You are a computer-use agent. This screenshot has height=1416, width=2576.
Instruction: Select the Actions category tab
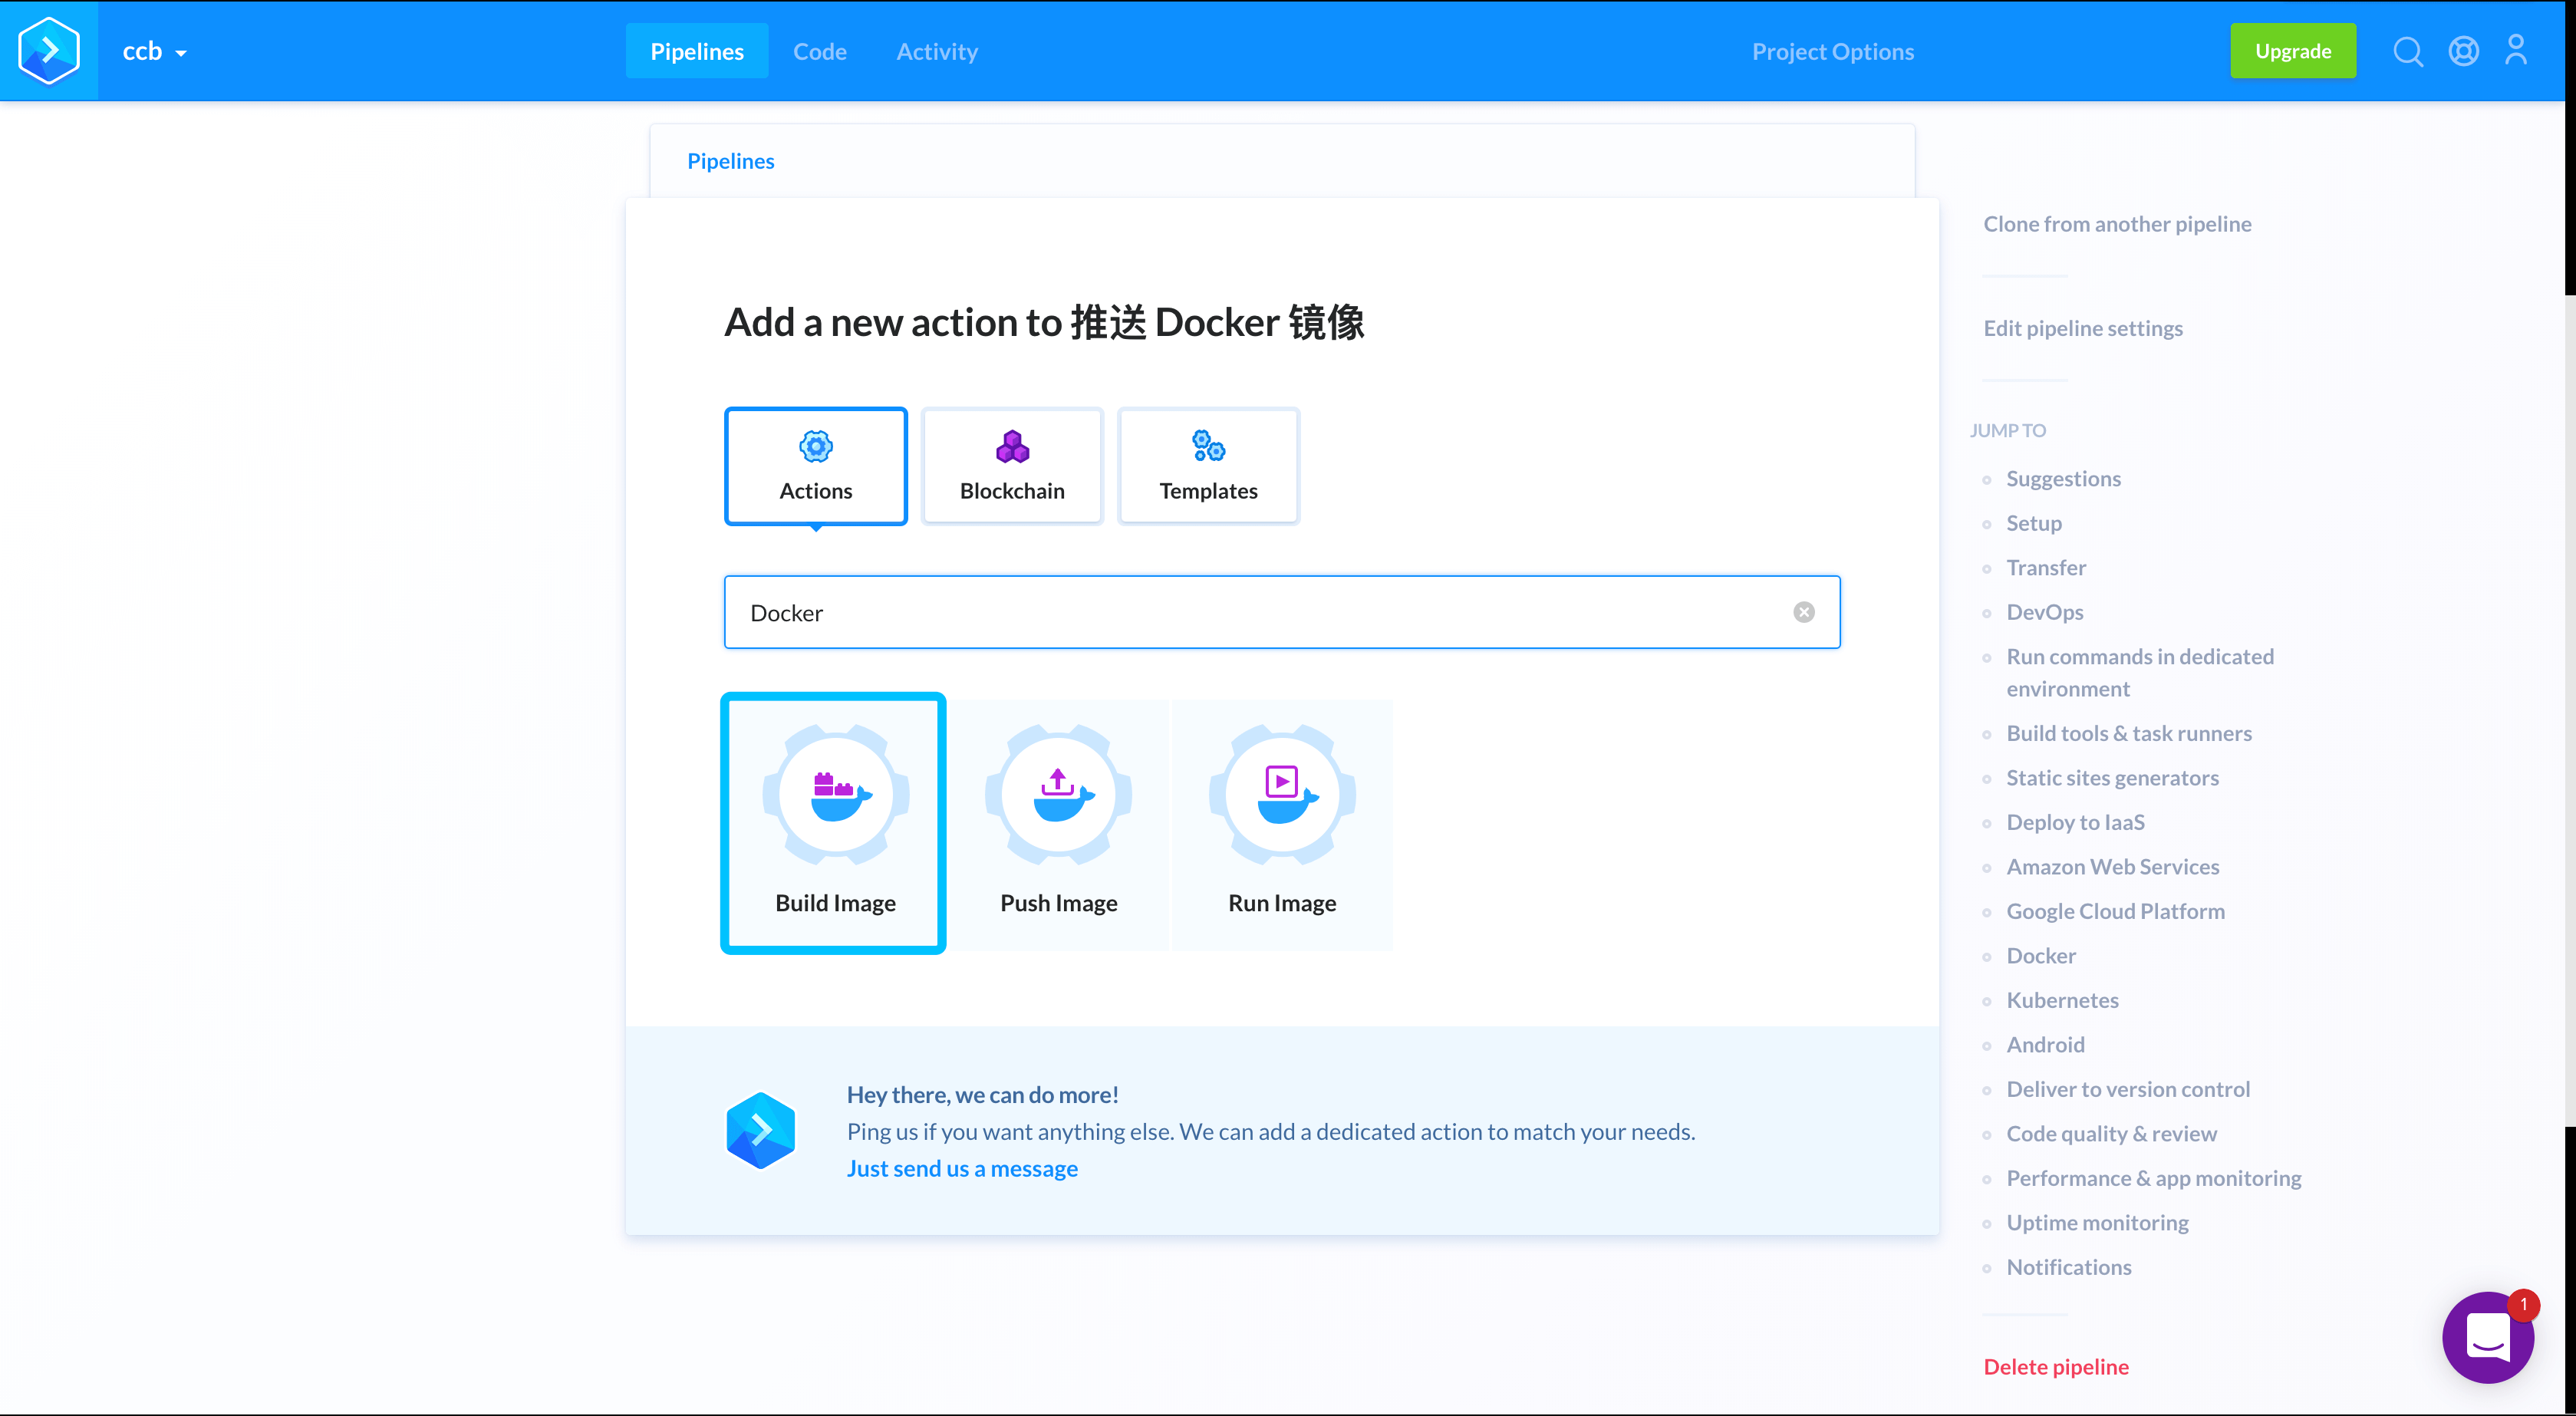(x=815, y=466)
